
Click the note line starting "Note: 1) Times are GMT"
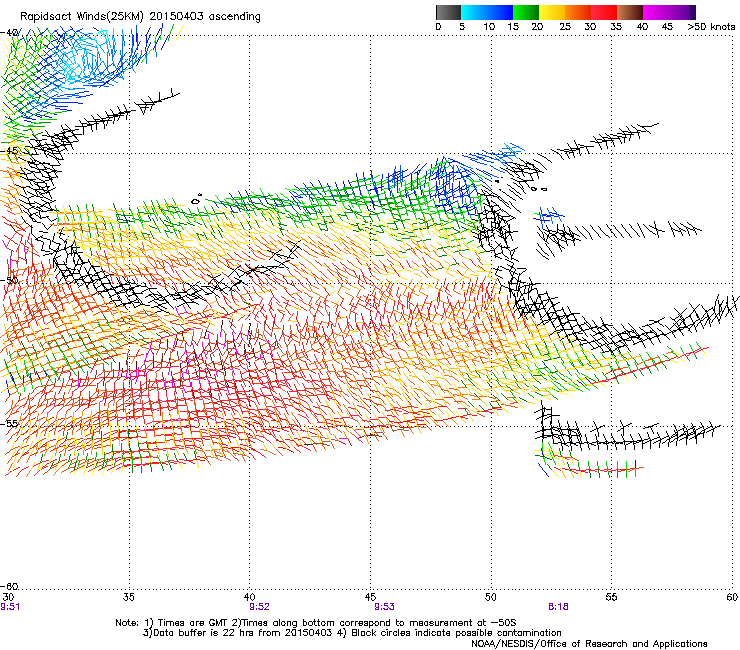[316, 623]
